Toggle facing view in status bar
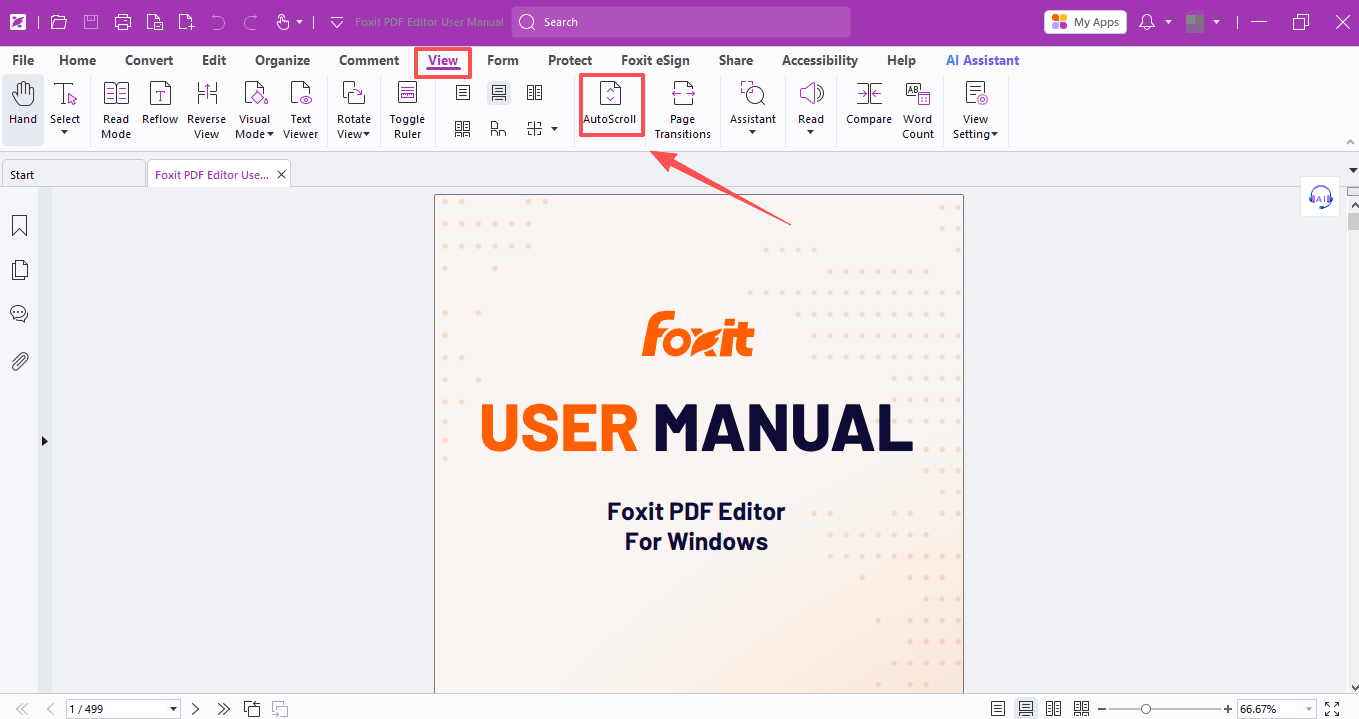Viewport: 1359px width, 719px height. pyautogui.click(x=1053, y=709)
